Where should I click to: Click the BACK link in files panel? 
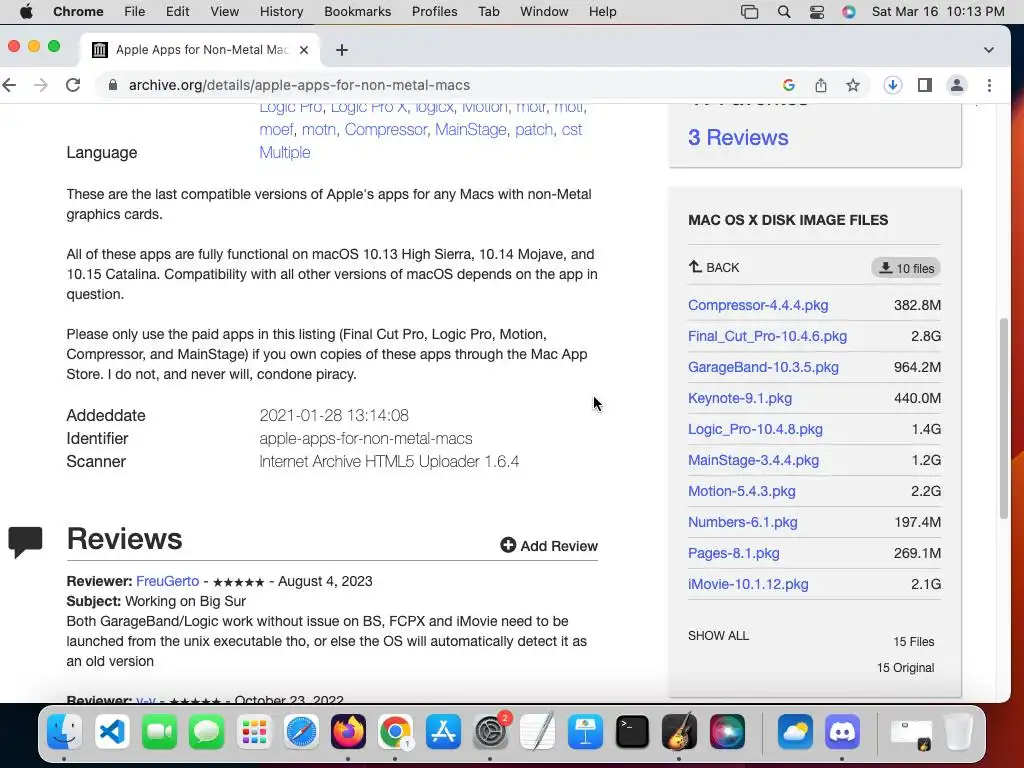point(714,267)
